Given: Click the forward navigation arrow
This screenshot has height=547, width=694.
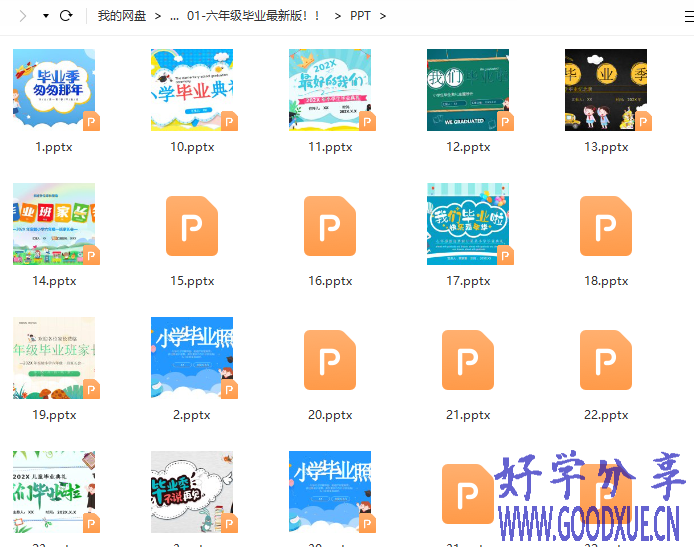Looking at the screenshot, I should coord(23,16).
